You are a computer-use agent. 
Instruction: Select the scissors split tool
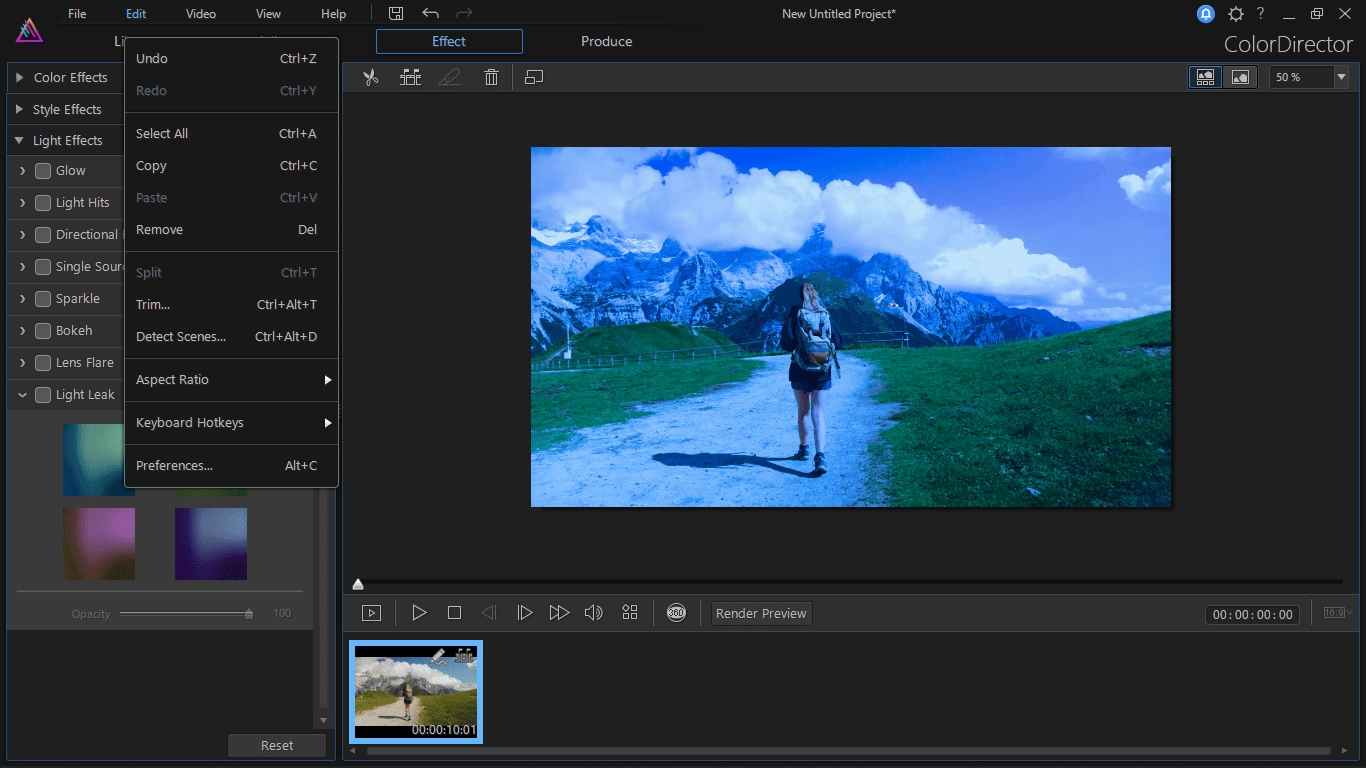point(371,77)
